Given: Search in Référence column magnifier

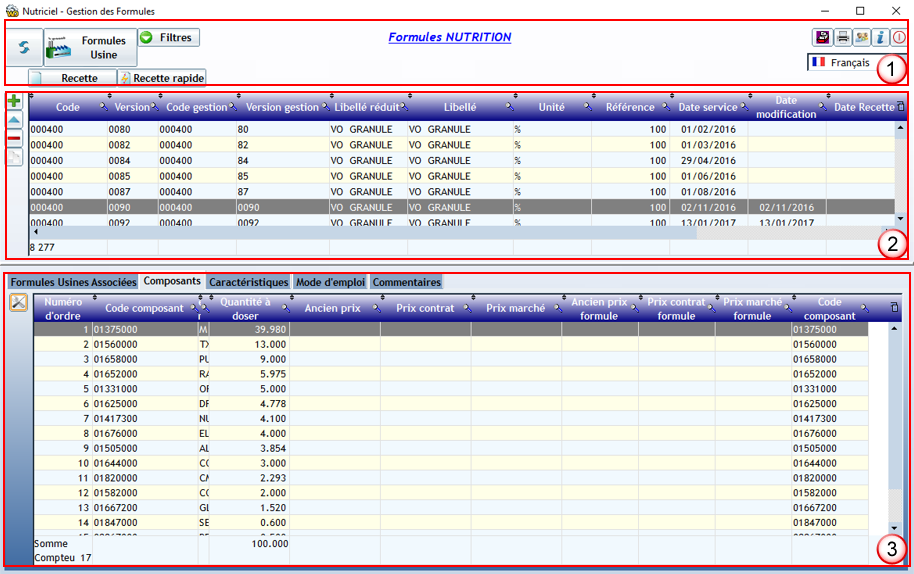Looking at the screenshot, I should tap(666, 107).
